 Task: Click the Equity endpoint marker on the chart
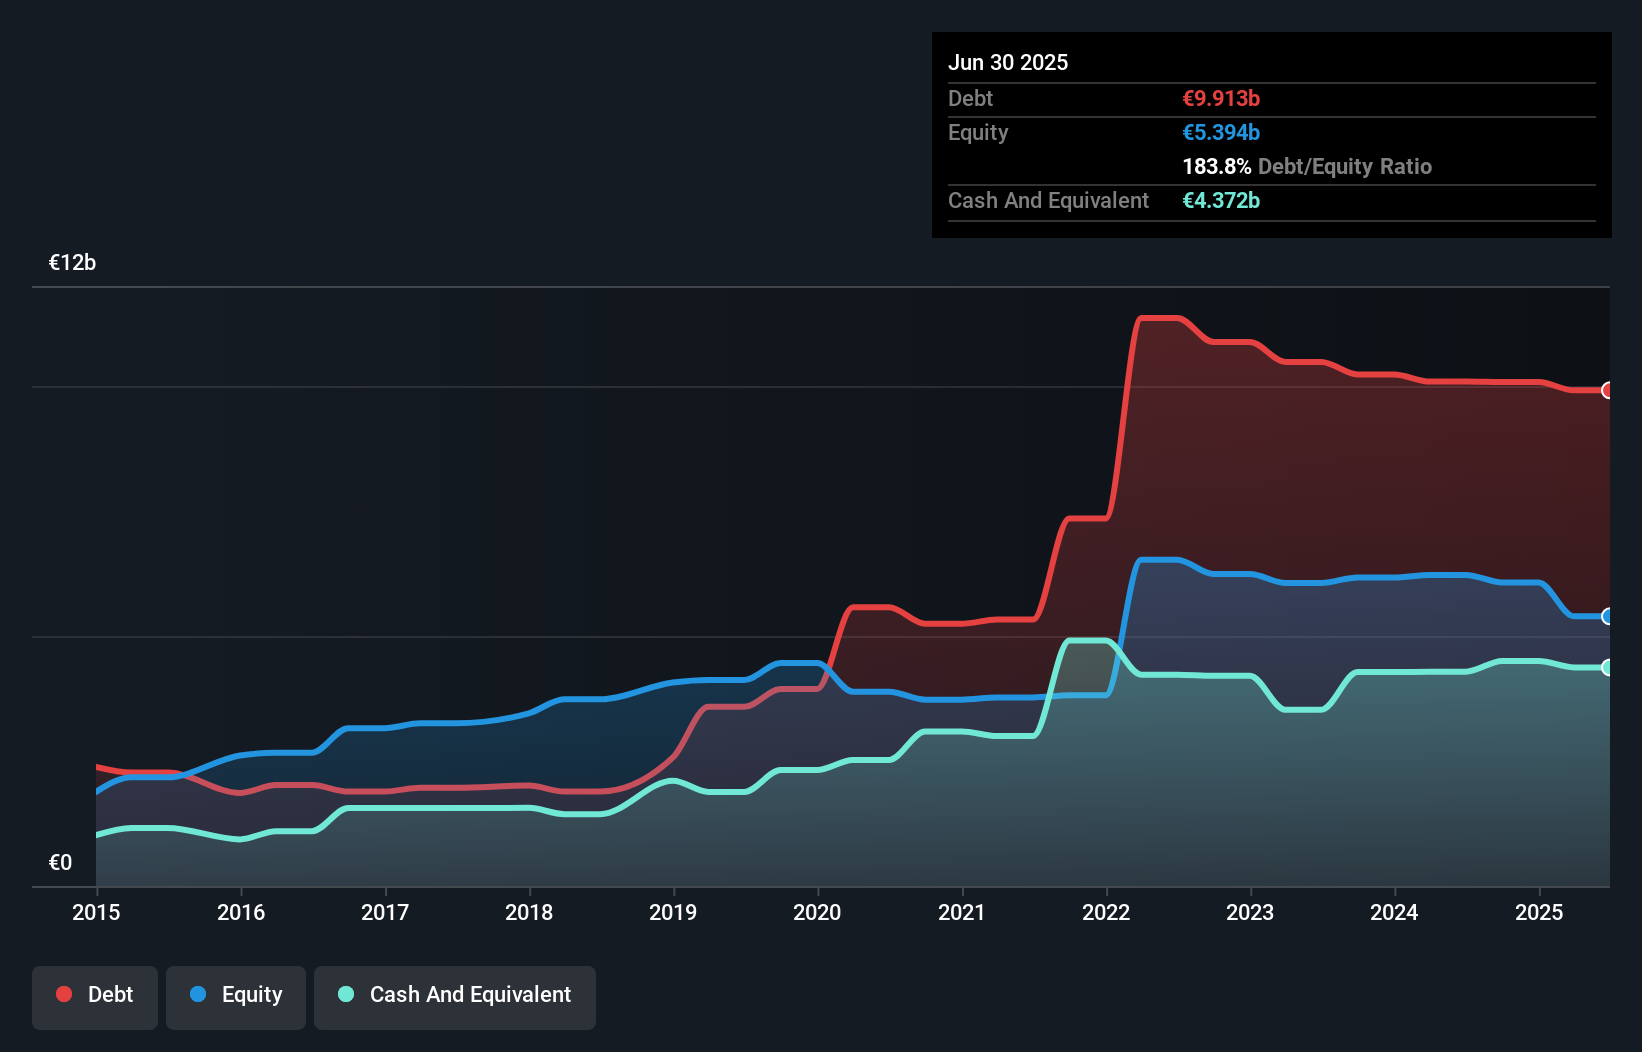pos(1607,618)
